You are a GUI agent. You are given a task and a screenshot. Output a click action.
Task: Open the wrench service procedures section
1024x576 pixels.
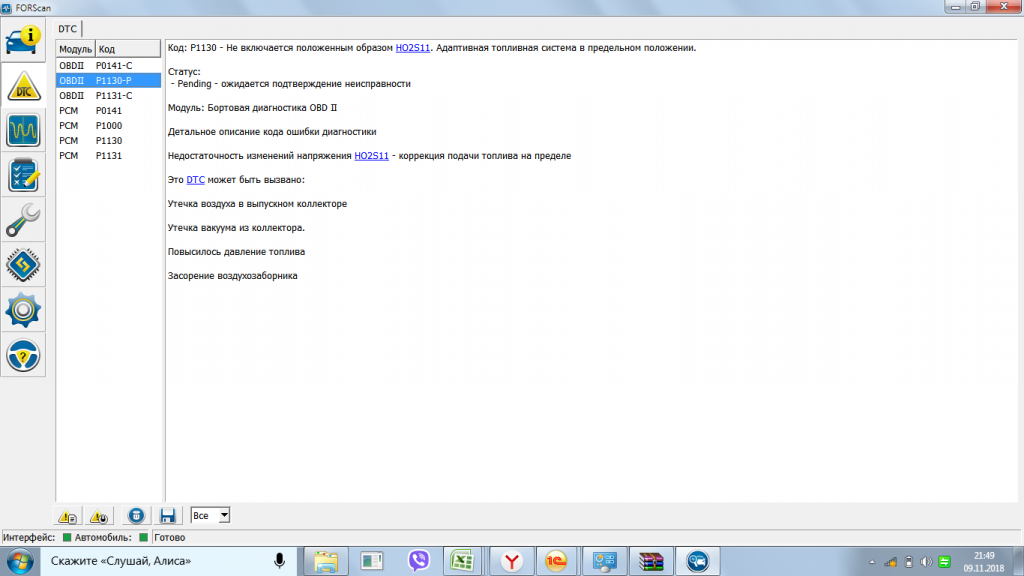[24, 220]
